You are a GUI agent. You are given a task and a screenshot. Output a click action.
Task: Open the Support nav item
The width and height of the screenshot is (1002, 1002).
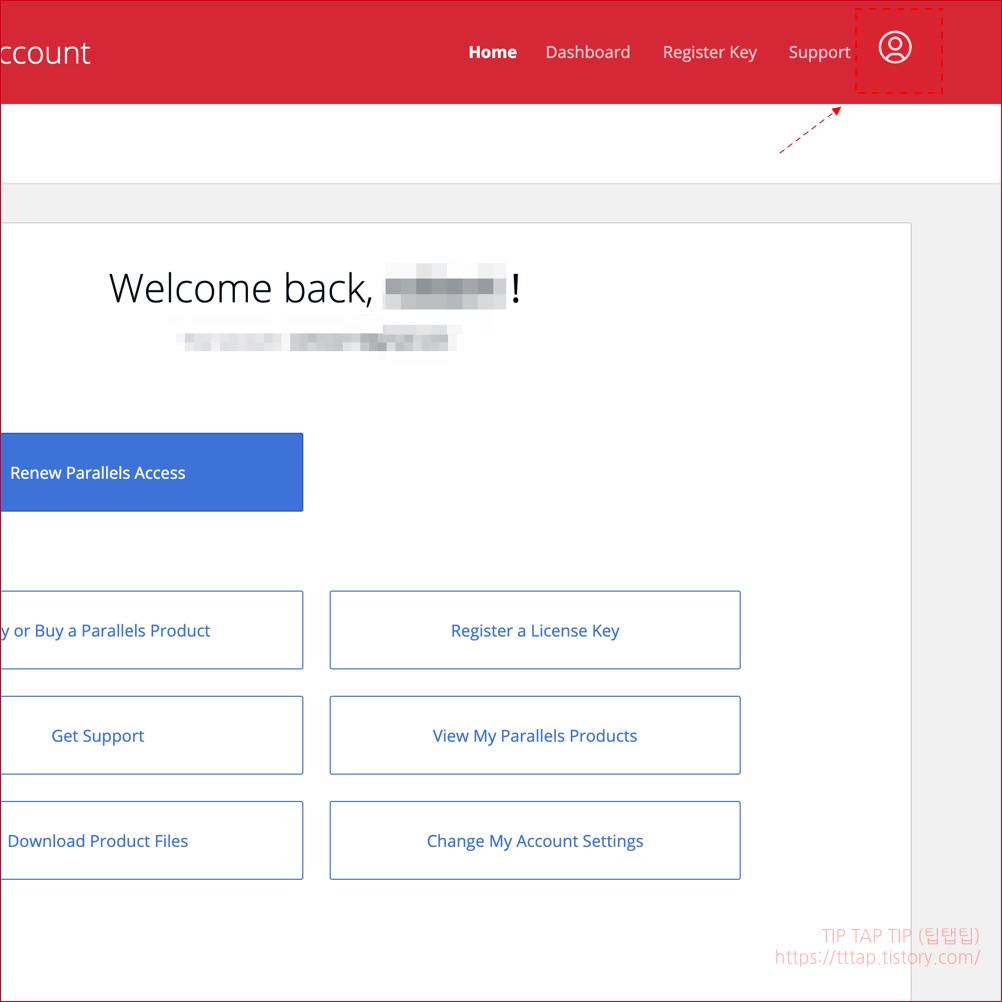click(x=819, y=53)
